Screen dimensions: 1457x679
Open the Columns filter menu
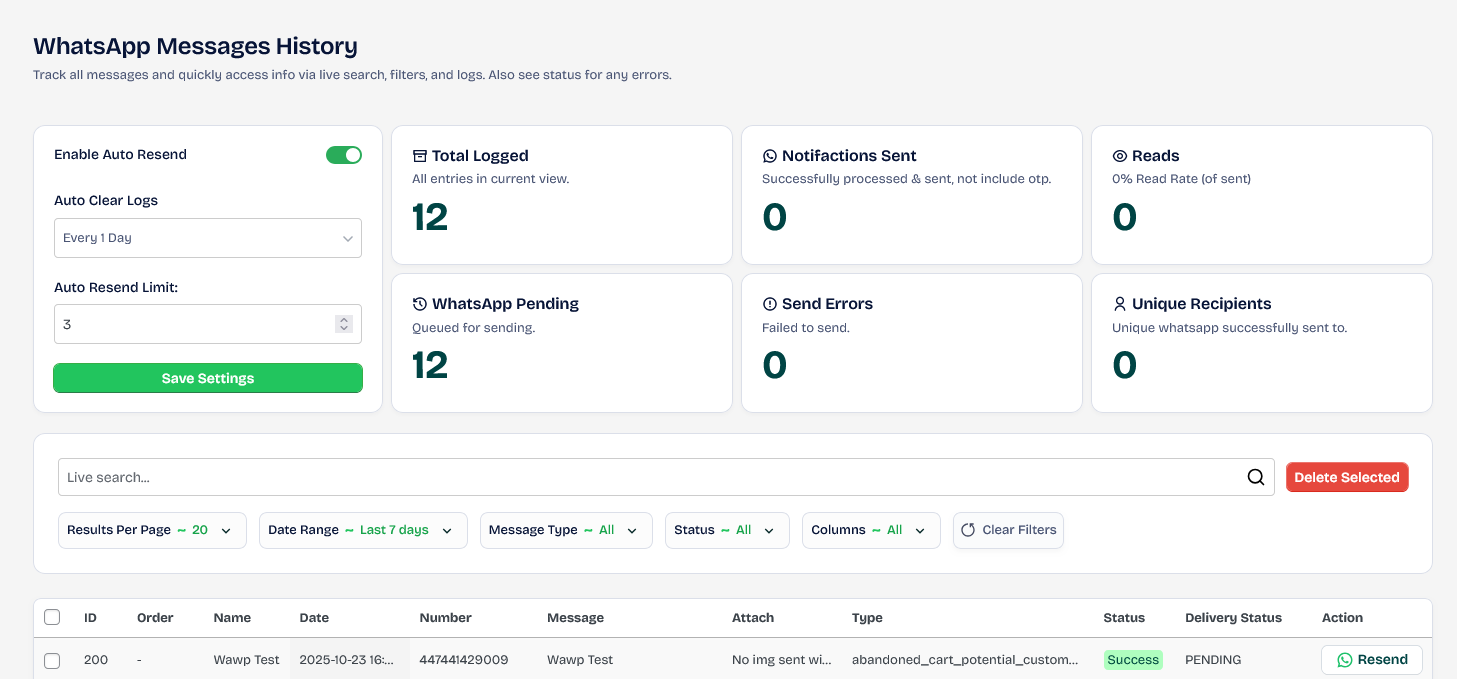(x=870, y=530)
